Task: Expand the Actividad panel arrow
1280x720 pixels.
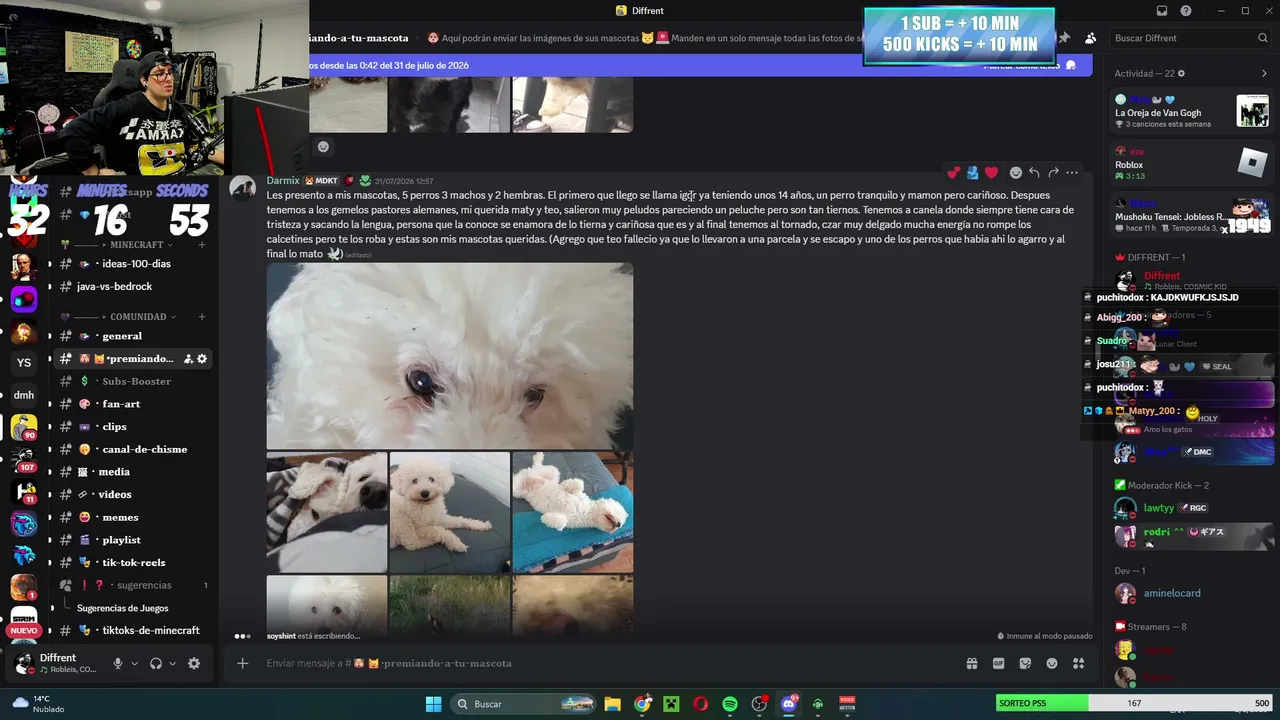Action: [1264, 73]
